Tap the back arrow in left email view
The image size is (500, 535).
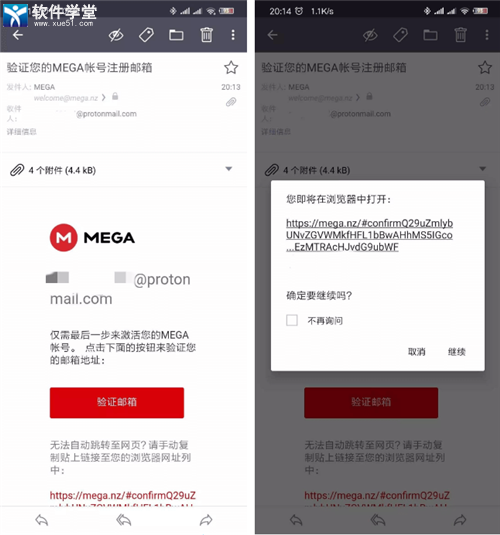[18, 35]
